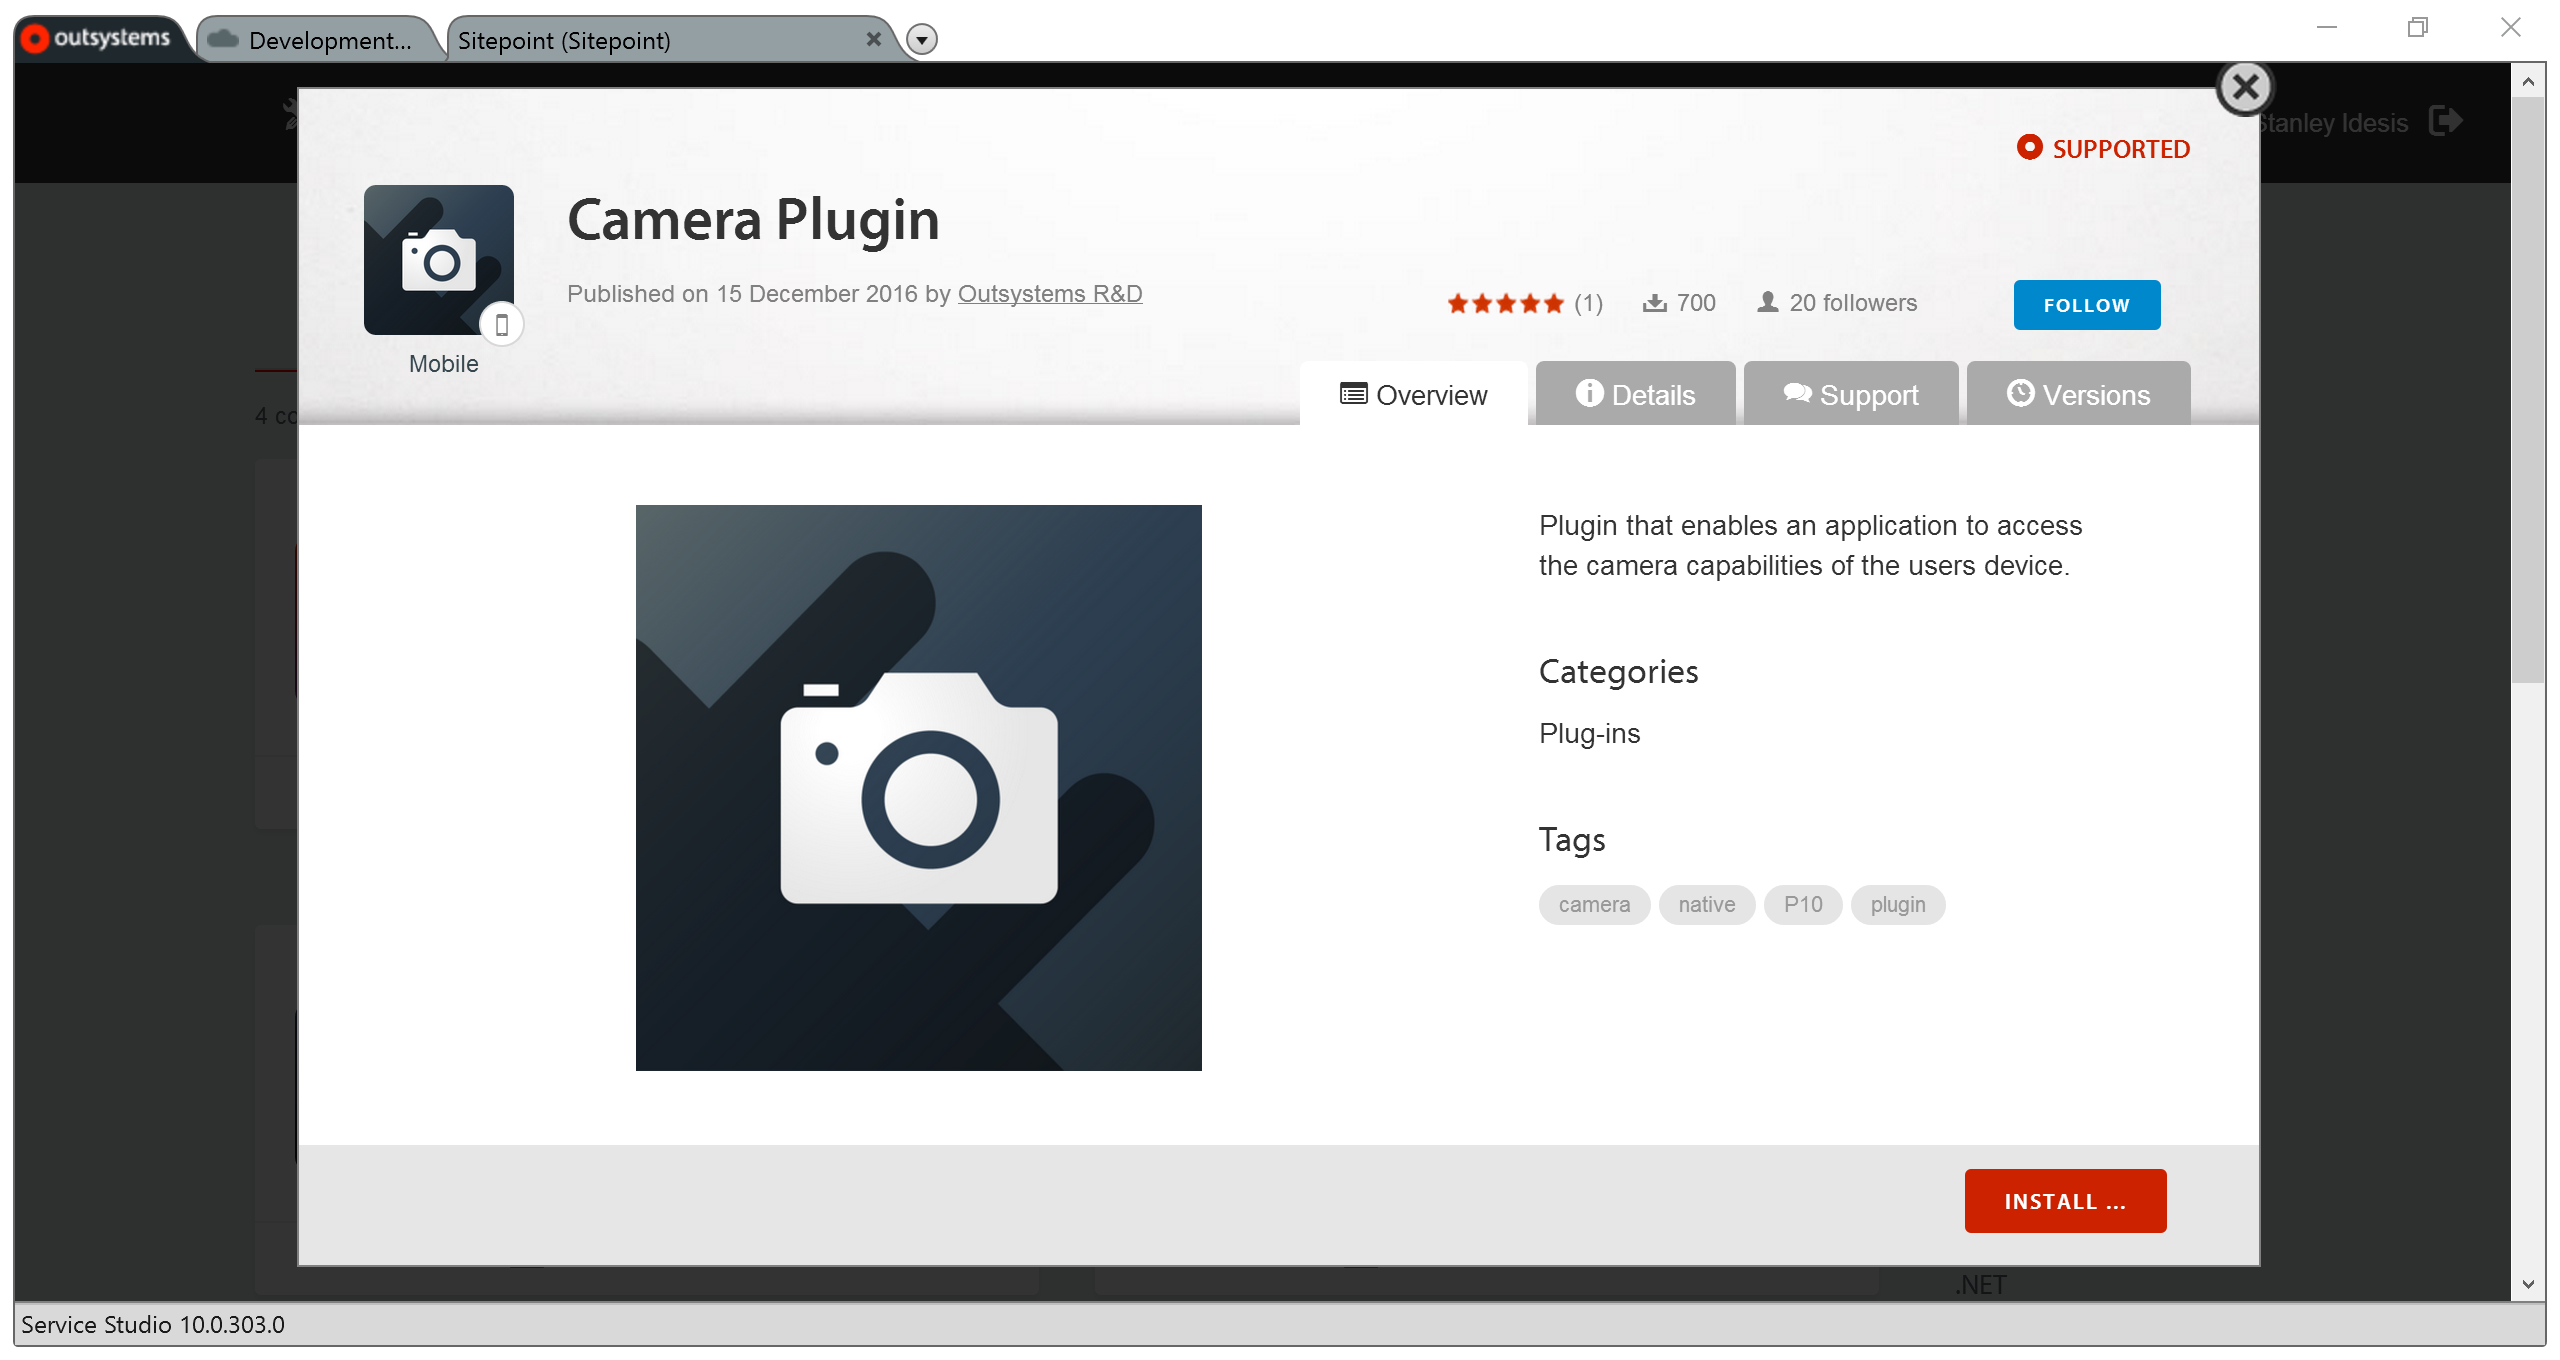Click the page scrollbar down arrow
The width and height of the screenshot is (2560, 1360).
[2527, 1285]
